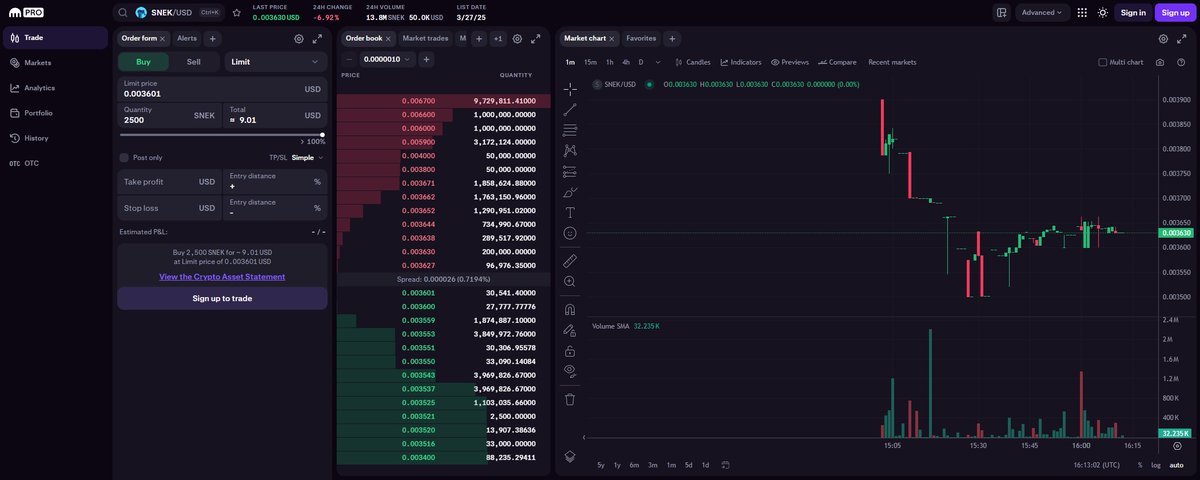Select the brush drawing tool
Image resolution: width=1200 pixels, height=480 pixels.
click(x=570, y=191)
